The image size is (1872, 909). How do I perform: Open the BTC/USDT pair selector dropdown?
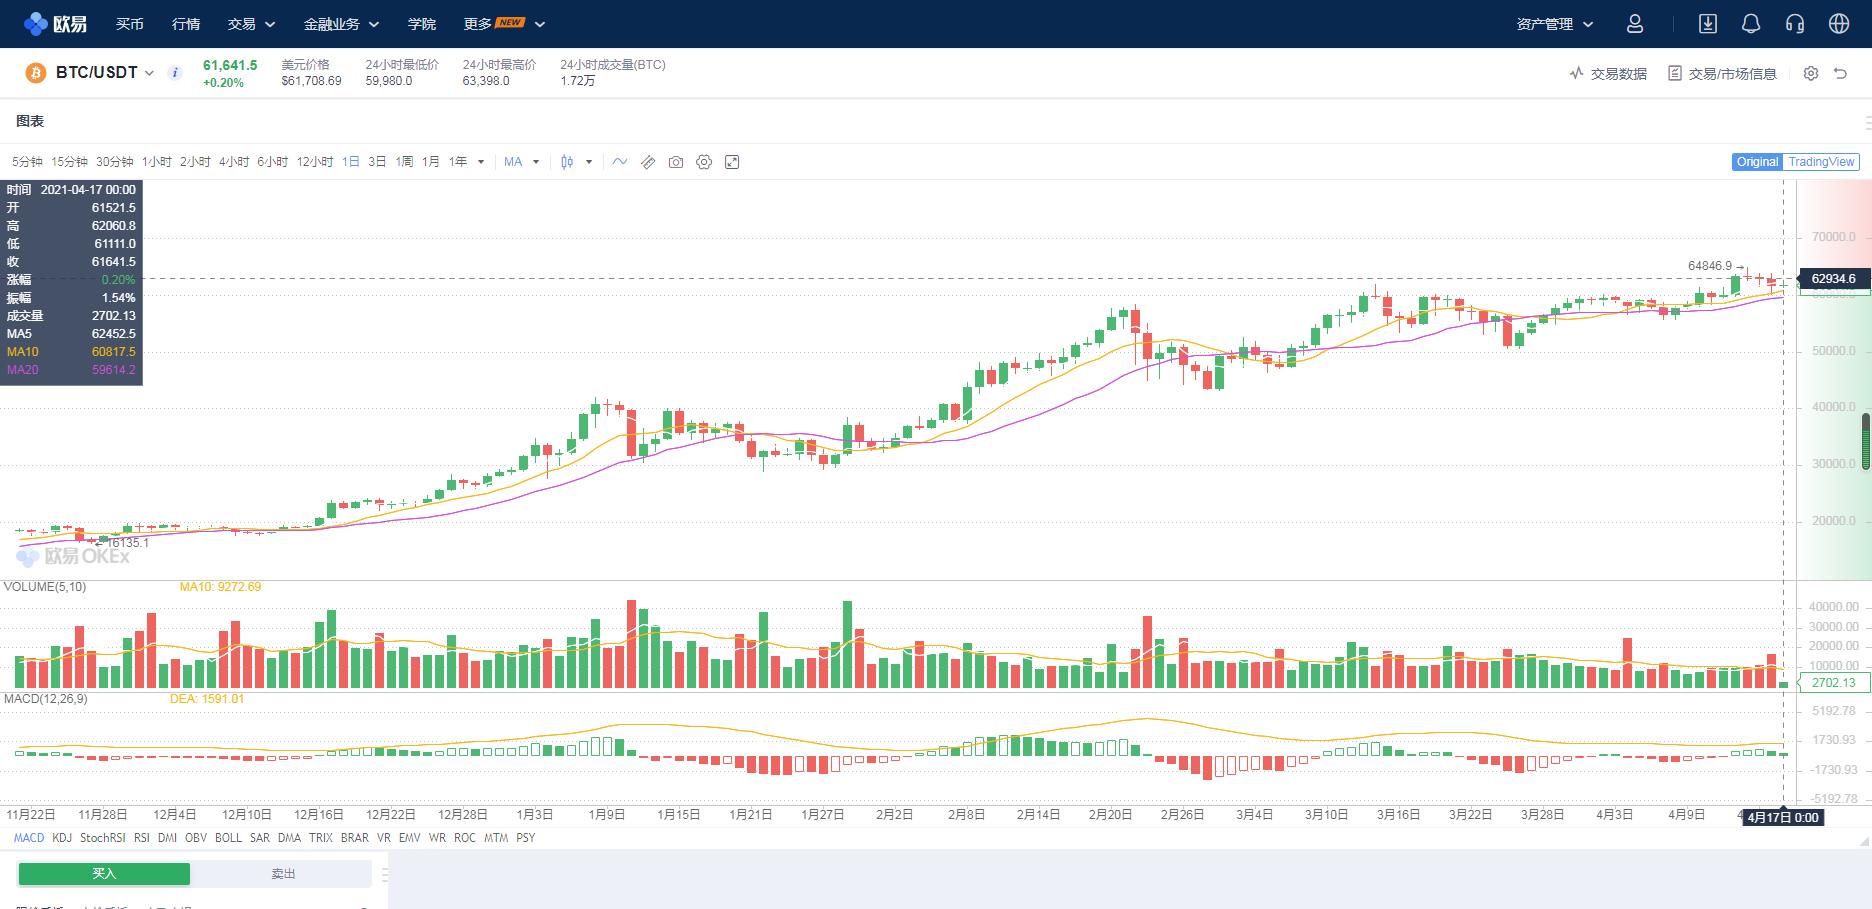149,73
